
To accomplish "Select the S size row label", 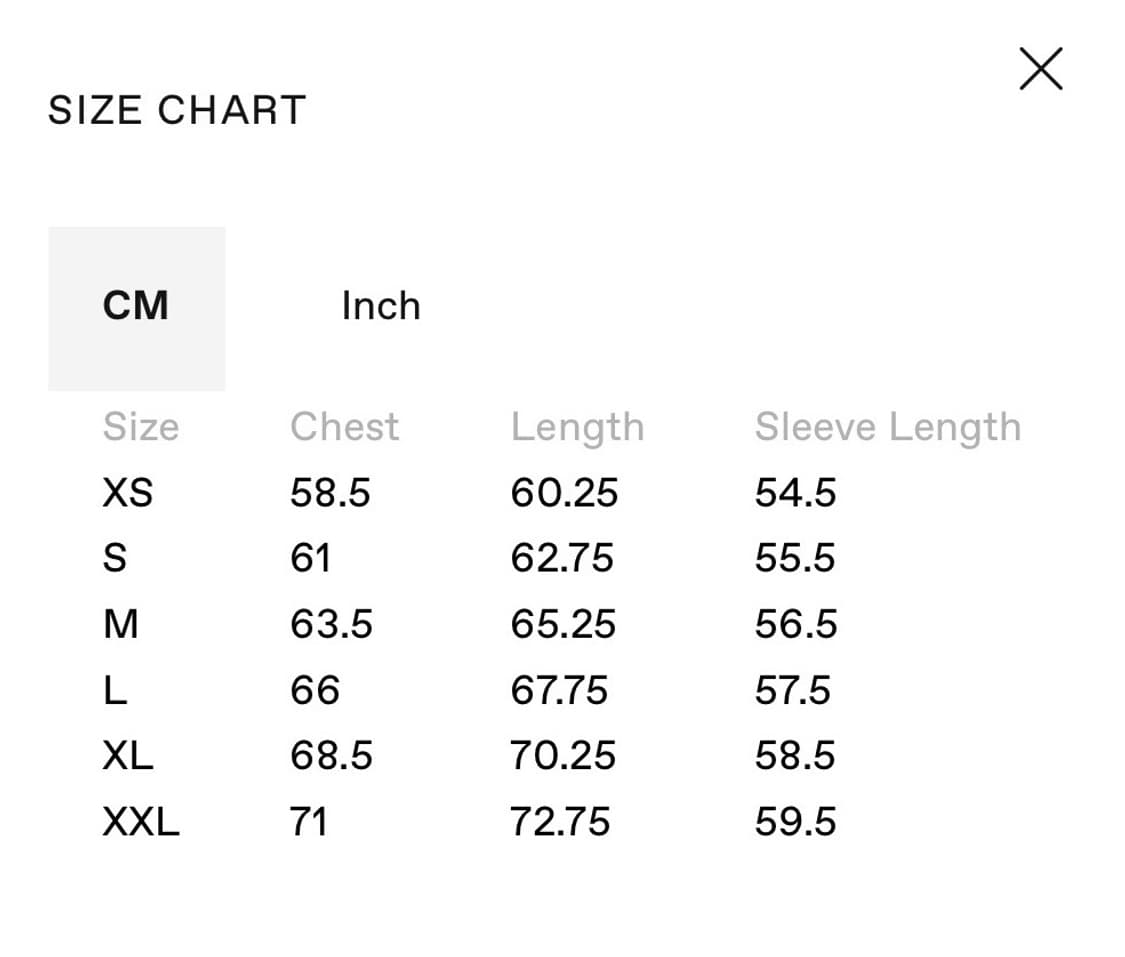I will tap(115, 558).
